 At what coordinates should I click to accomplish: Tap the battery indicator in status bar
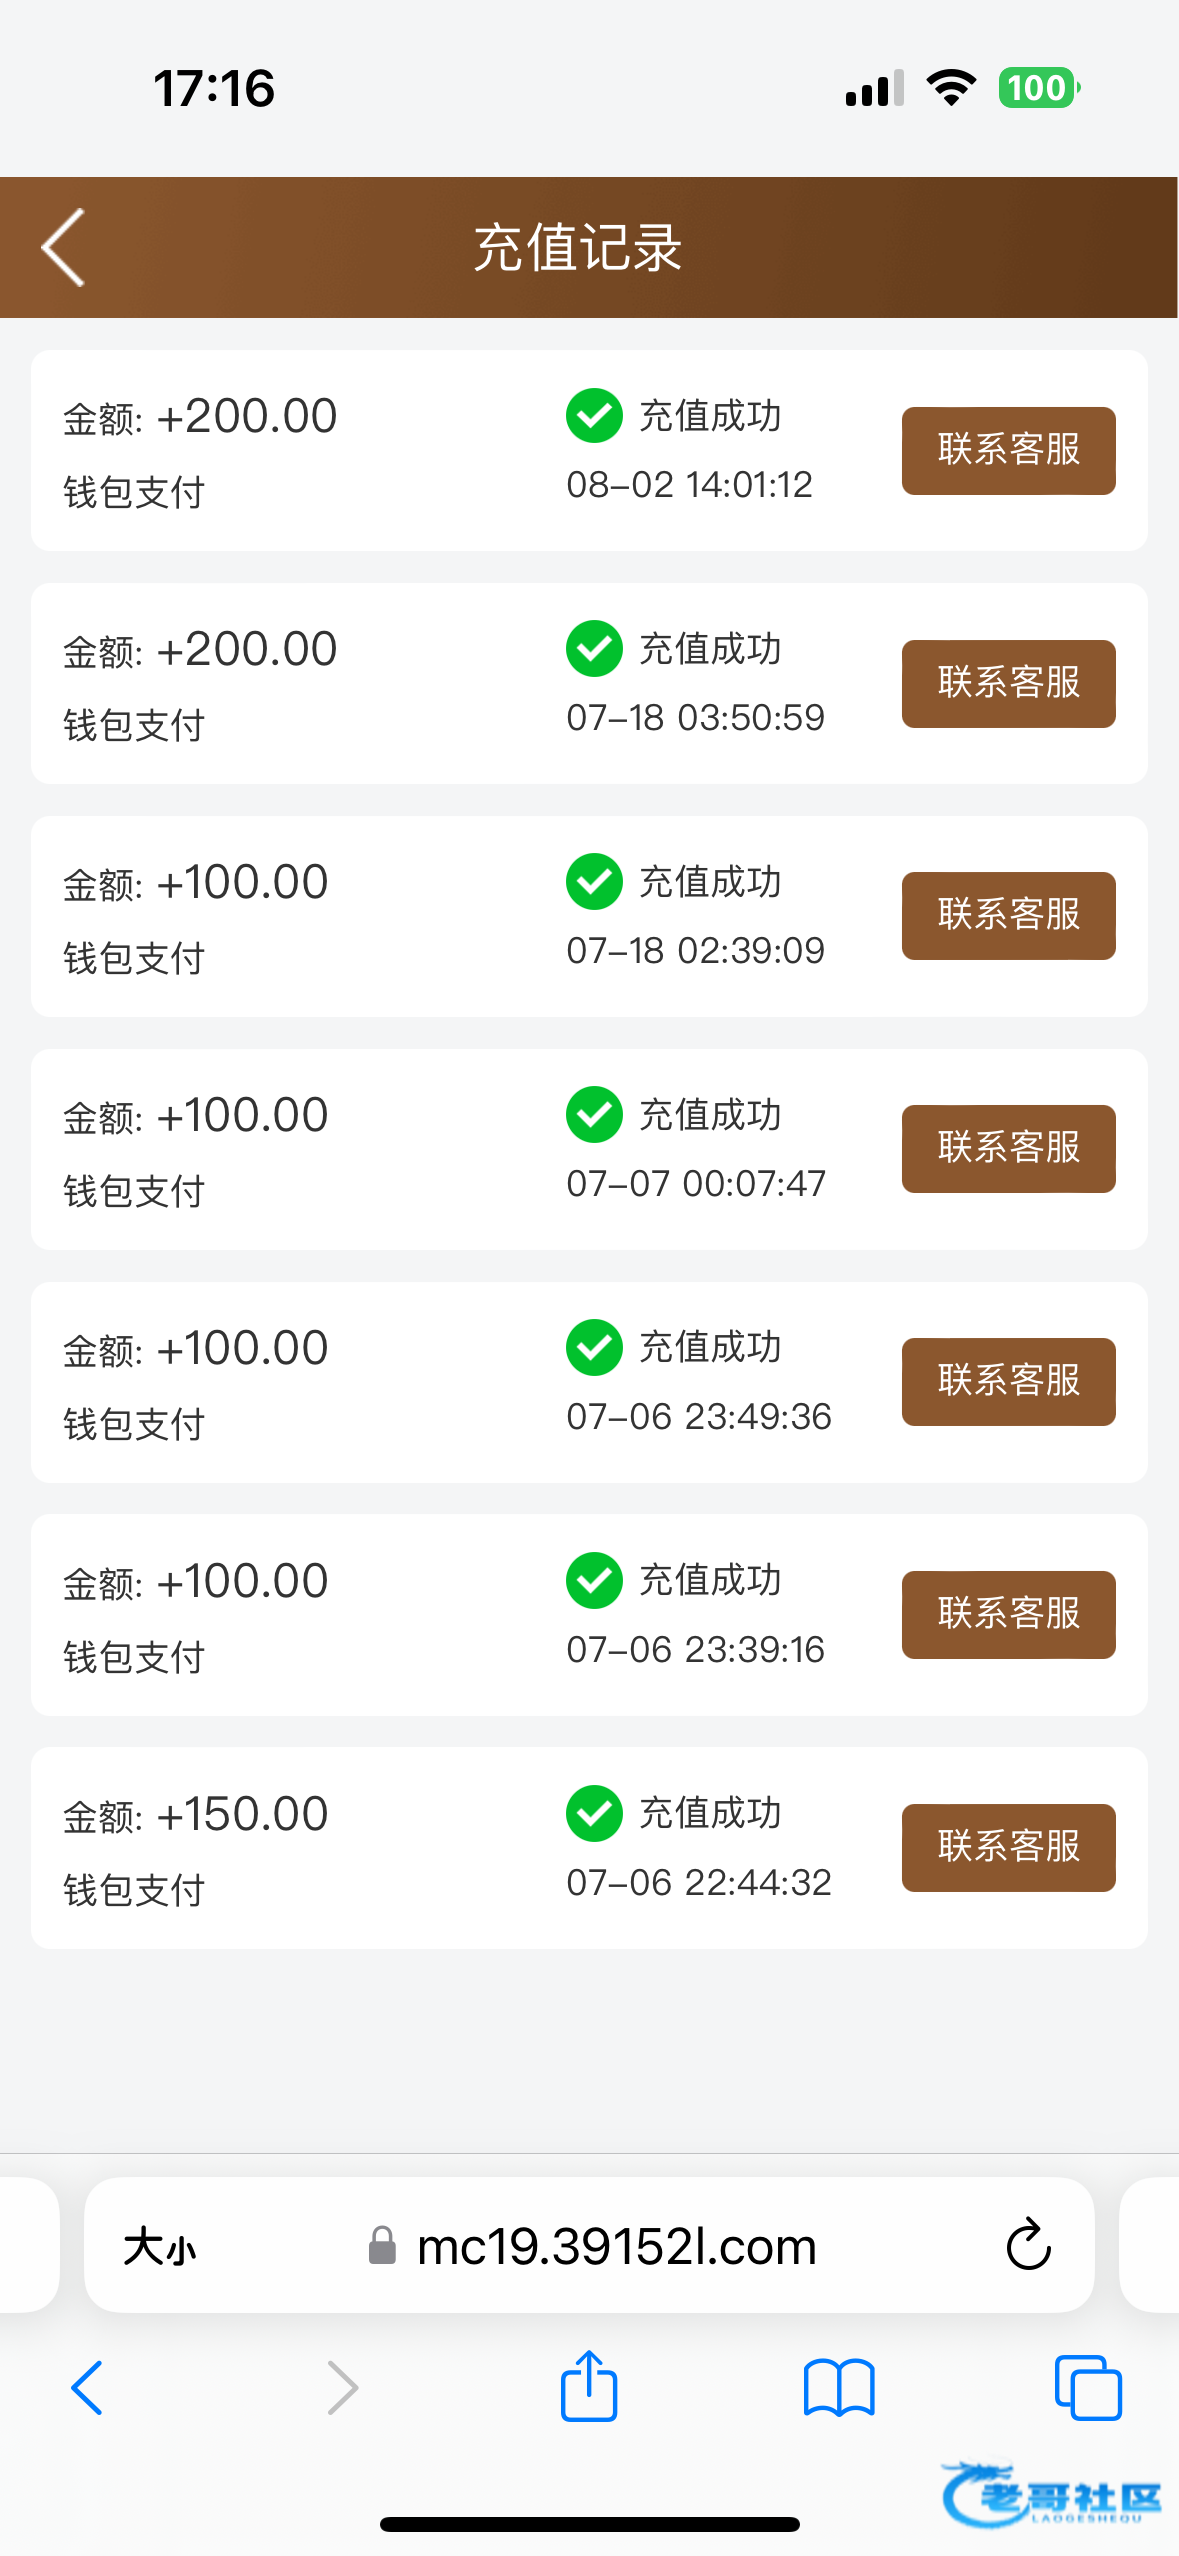pos(1039,88)
